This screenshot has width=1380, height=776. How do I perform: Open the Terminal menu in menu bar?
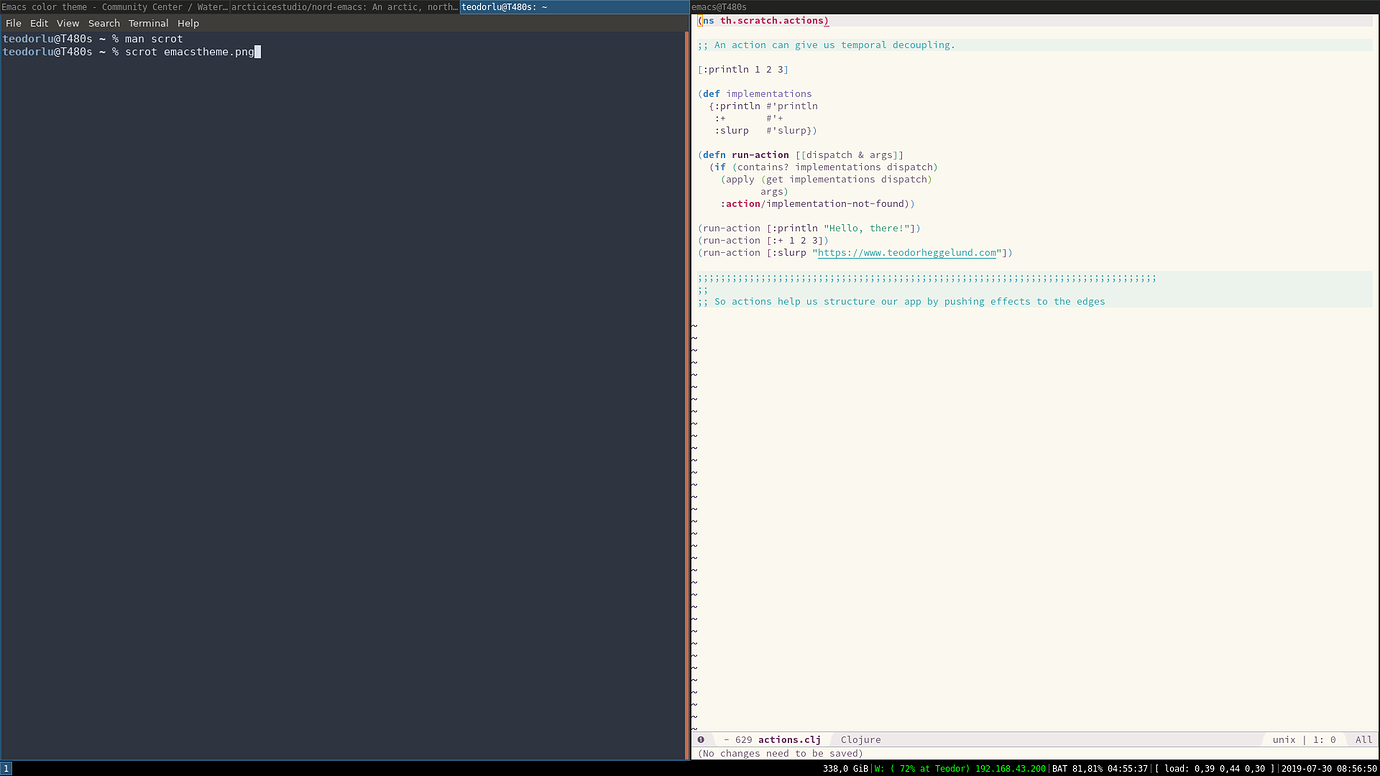point(148,23)
